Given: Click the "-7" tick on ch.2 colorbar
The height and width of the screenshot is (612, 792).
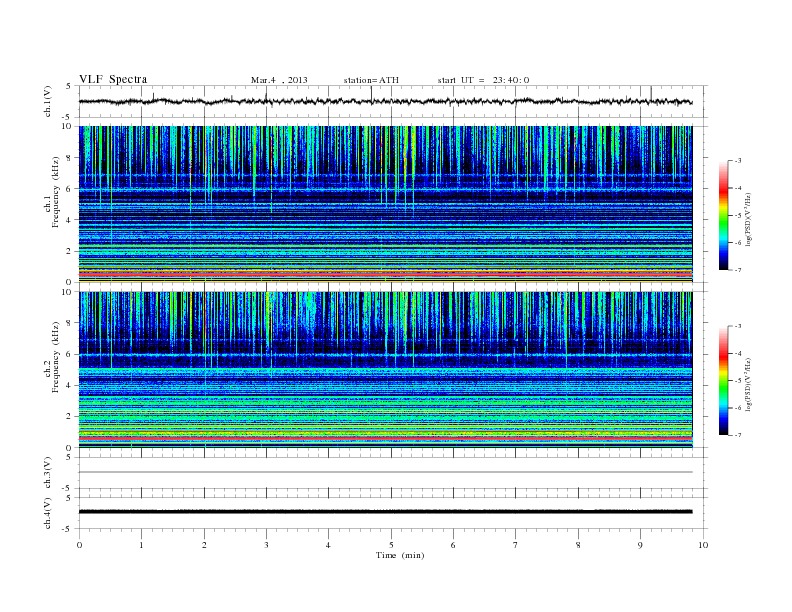Looking at the screenshot, I should tap(737, 435).
